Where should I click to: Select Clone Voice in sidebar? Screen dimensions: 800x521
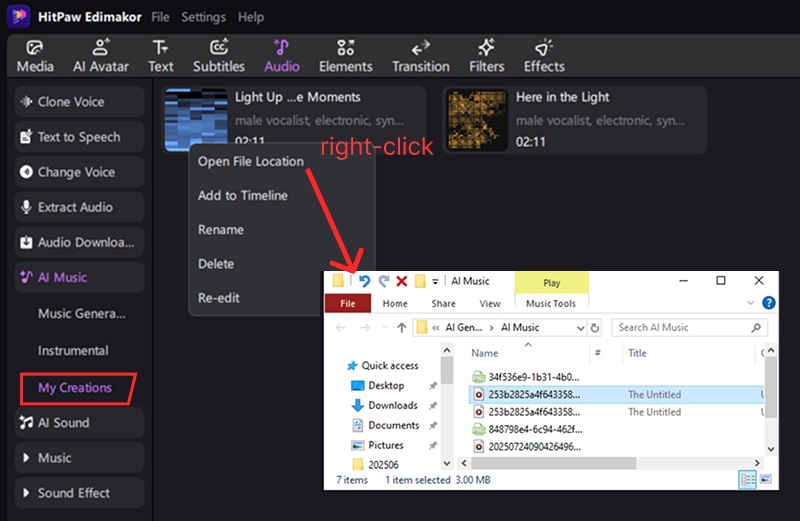(79, 102)
